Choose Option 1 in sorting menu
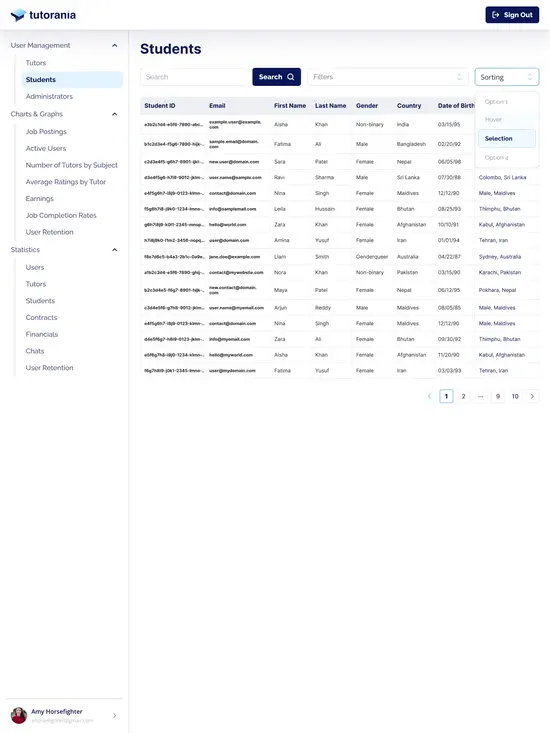Screen dimensions: 550x733 pyautogui.click(x=507, y=101)
